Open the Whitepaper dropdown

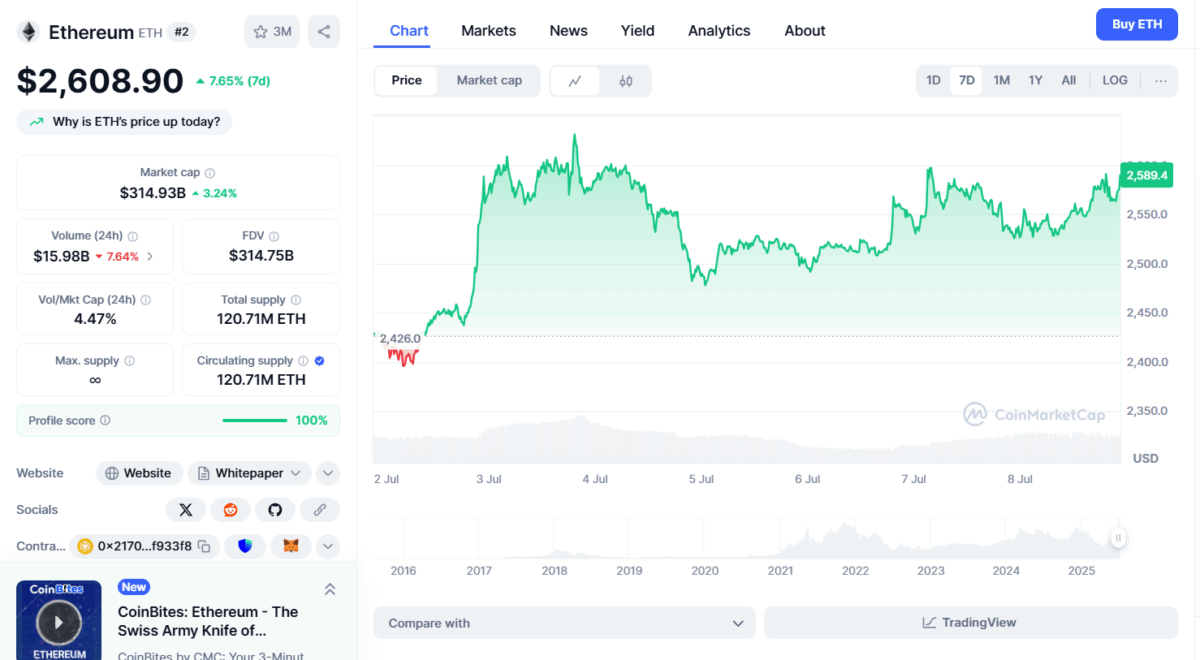pos(249,473)
